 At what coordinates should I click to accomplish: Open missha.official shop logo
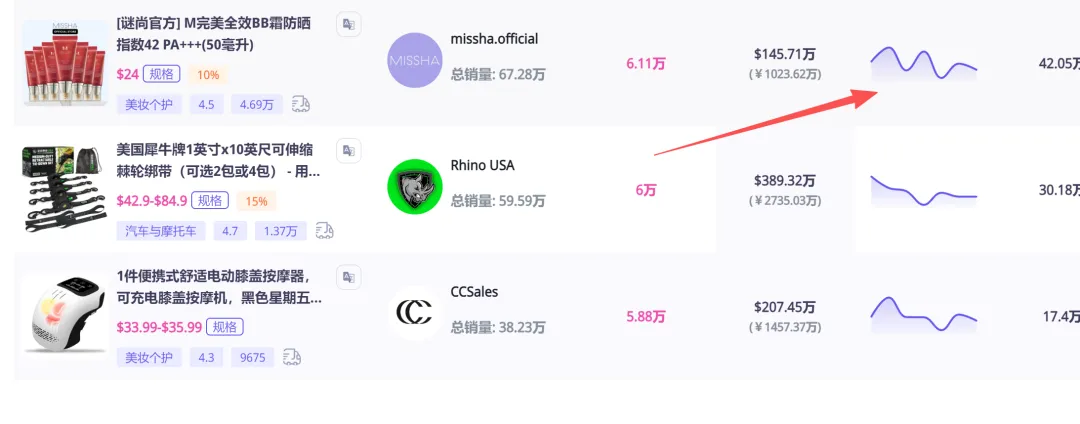tap(414, 60)
